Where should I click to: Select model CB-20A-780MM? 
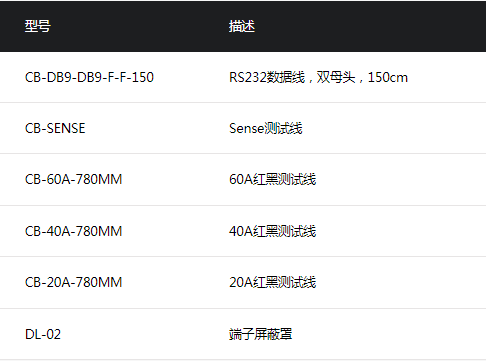point(74,282)
